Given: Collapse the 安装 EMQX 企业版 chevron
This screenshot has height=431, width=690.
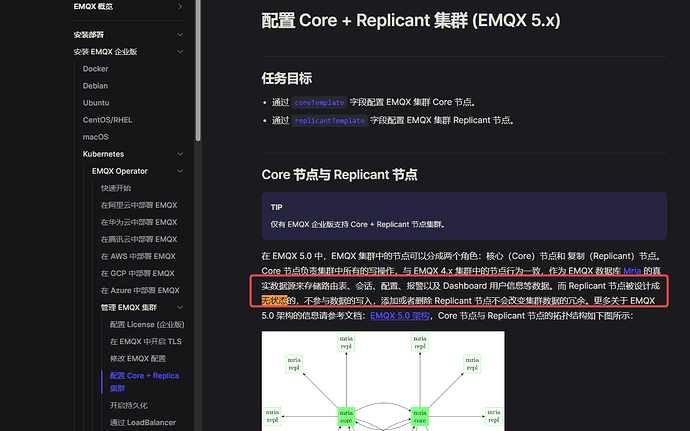Looking at the screenshot, I should 180,51.
